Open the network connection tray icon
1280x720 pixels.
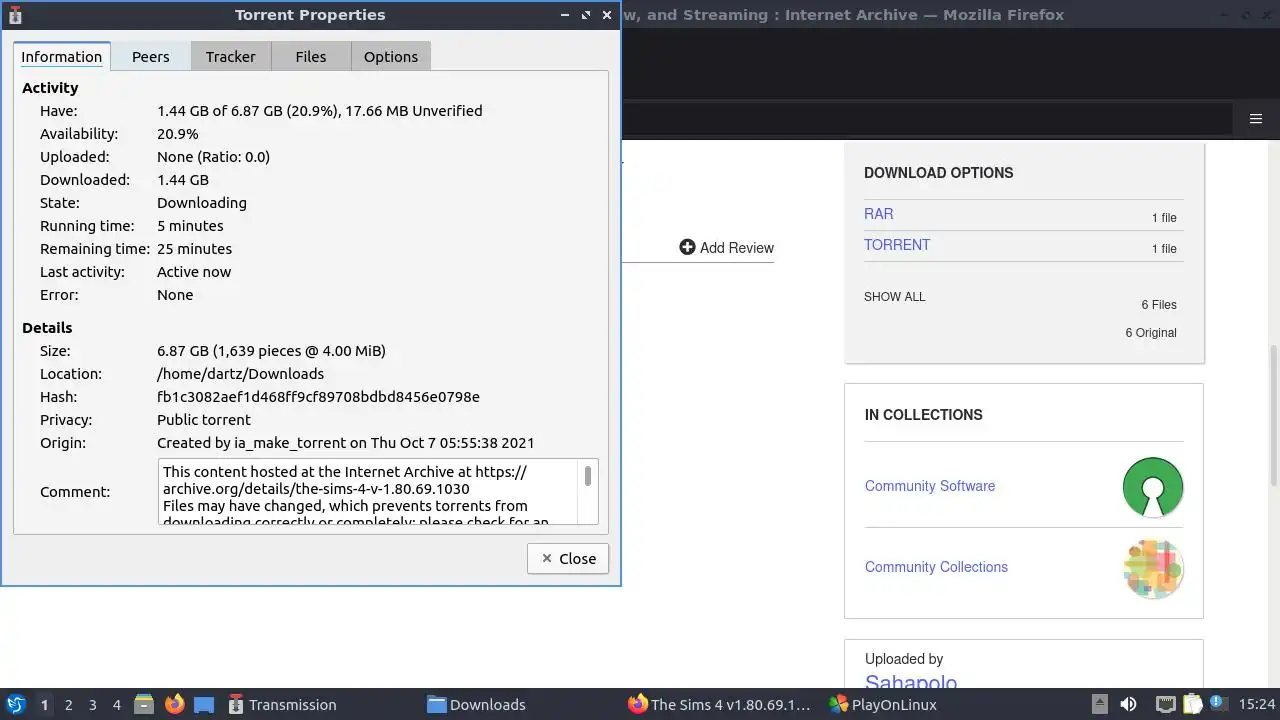[x=1165, y=704]
